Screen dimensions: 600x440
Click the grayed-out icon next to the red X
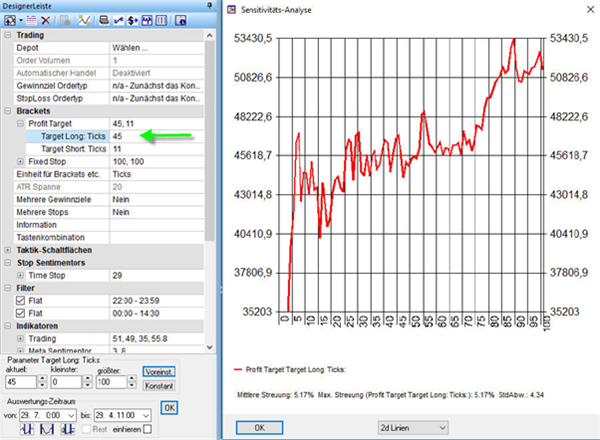point(65,20)
